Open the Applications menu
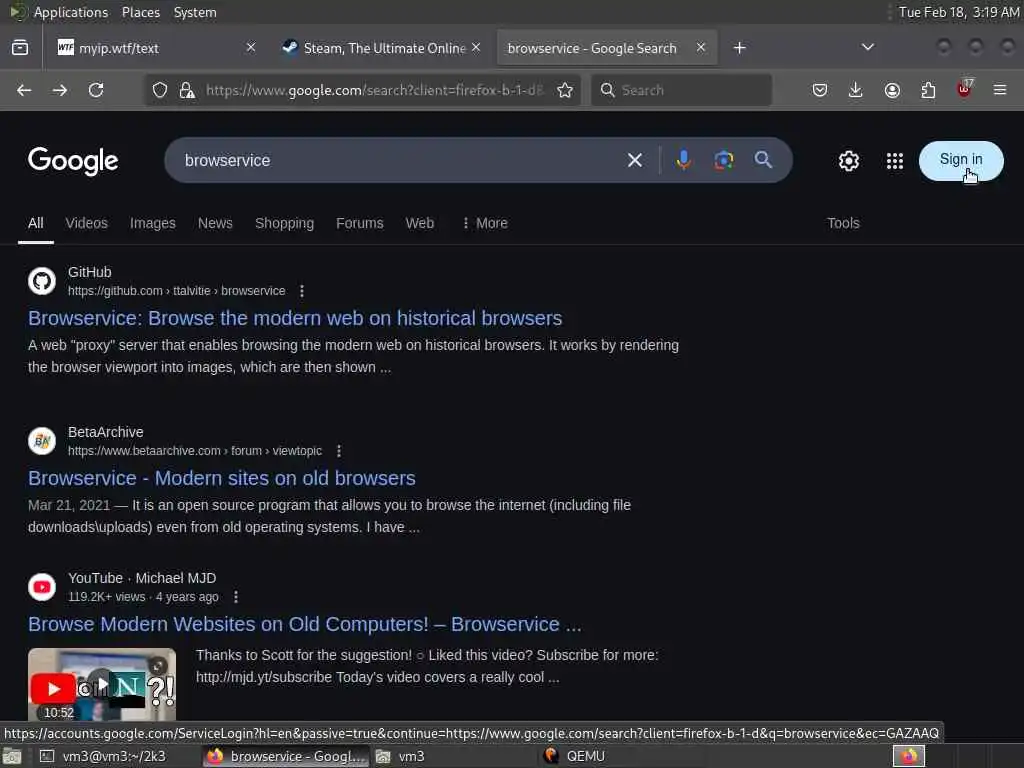The height and width of the screenshot is (768, 1024). (x=71, y=12)
